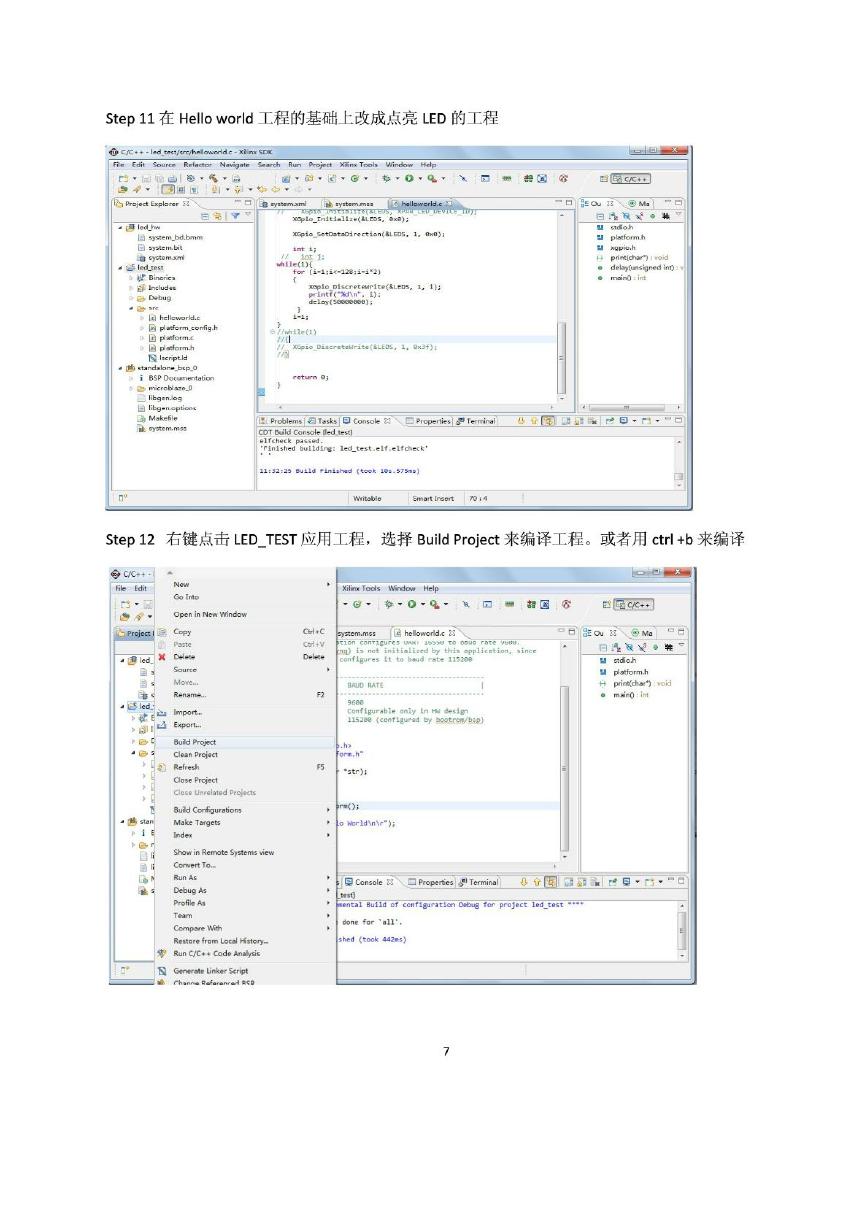Open the Terminal tab in top window
This screenshot has height=1228, width=868.
[476, 421]
